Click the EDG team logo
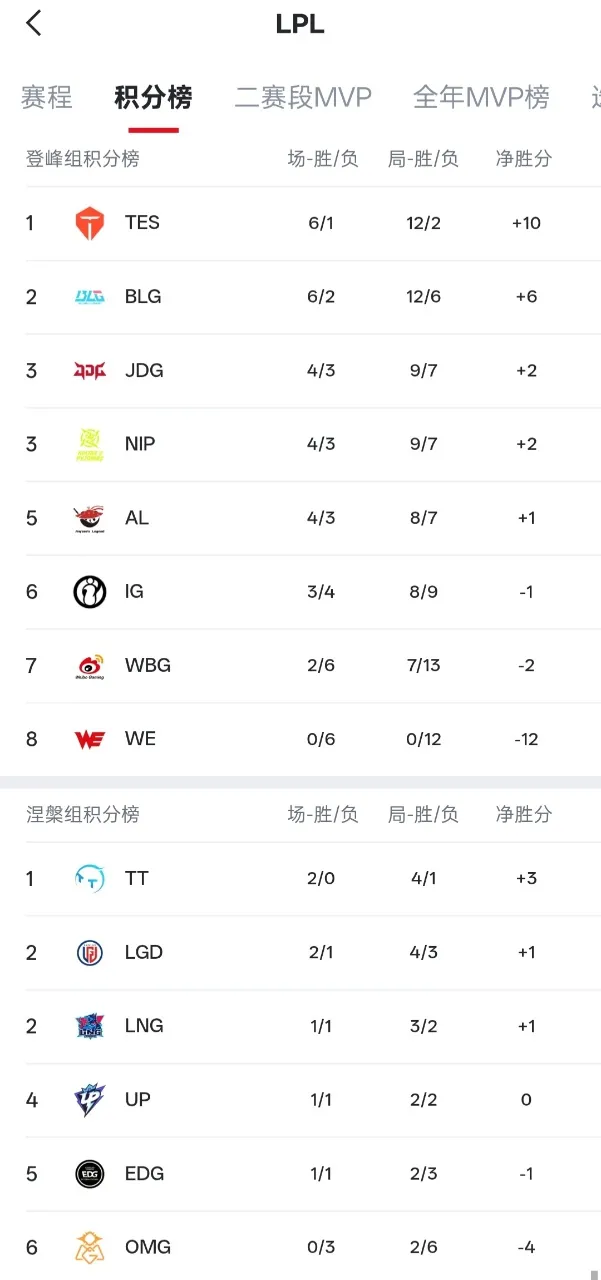 click(89, 1174)
